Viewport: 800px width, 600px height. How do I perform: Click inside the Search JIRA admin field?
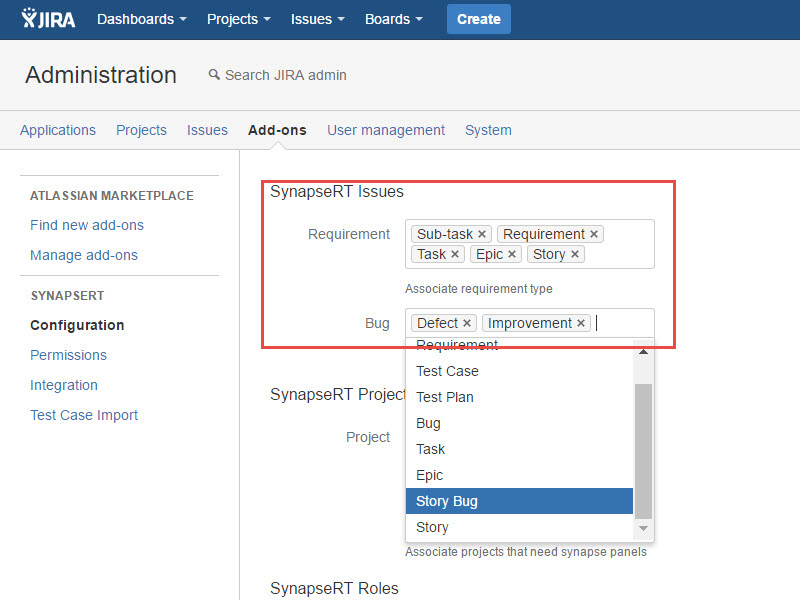[x=286, y=75]
